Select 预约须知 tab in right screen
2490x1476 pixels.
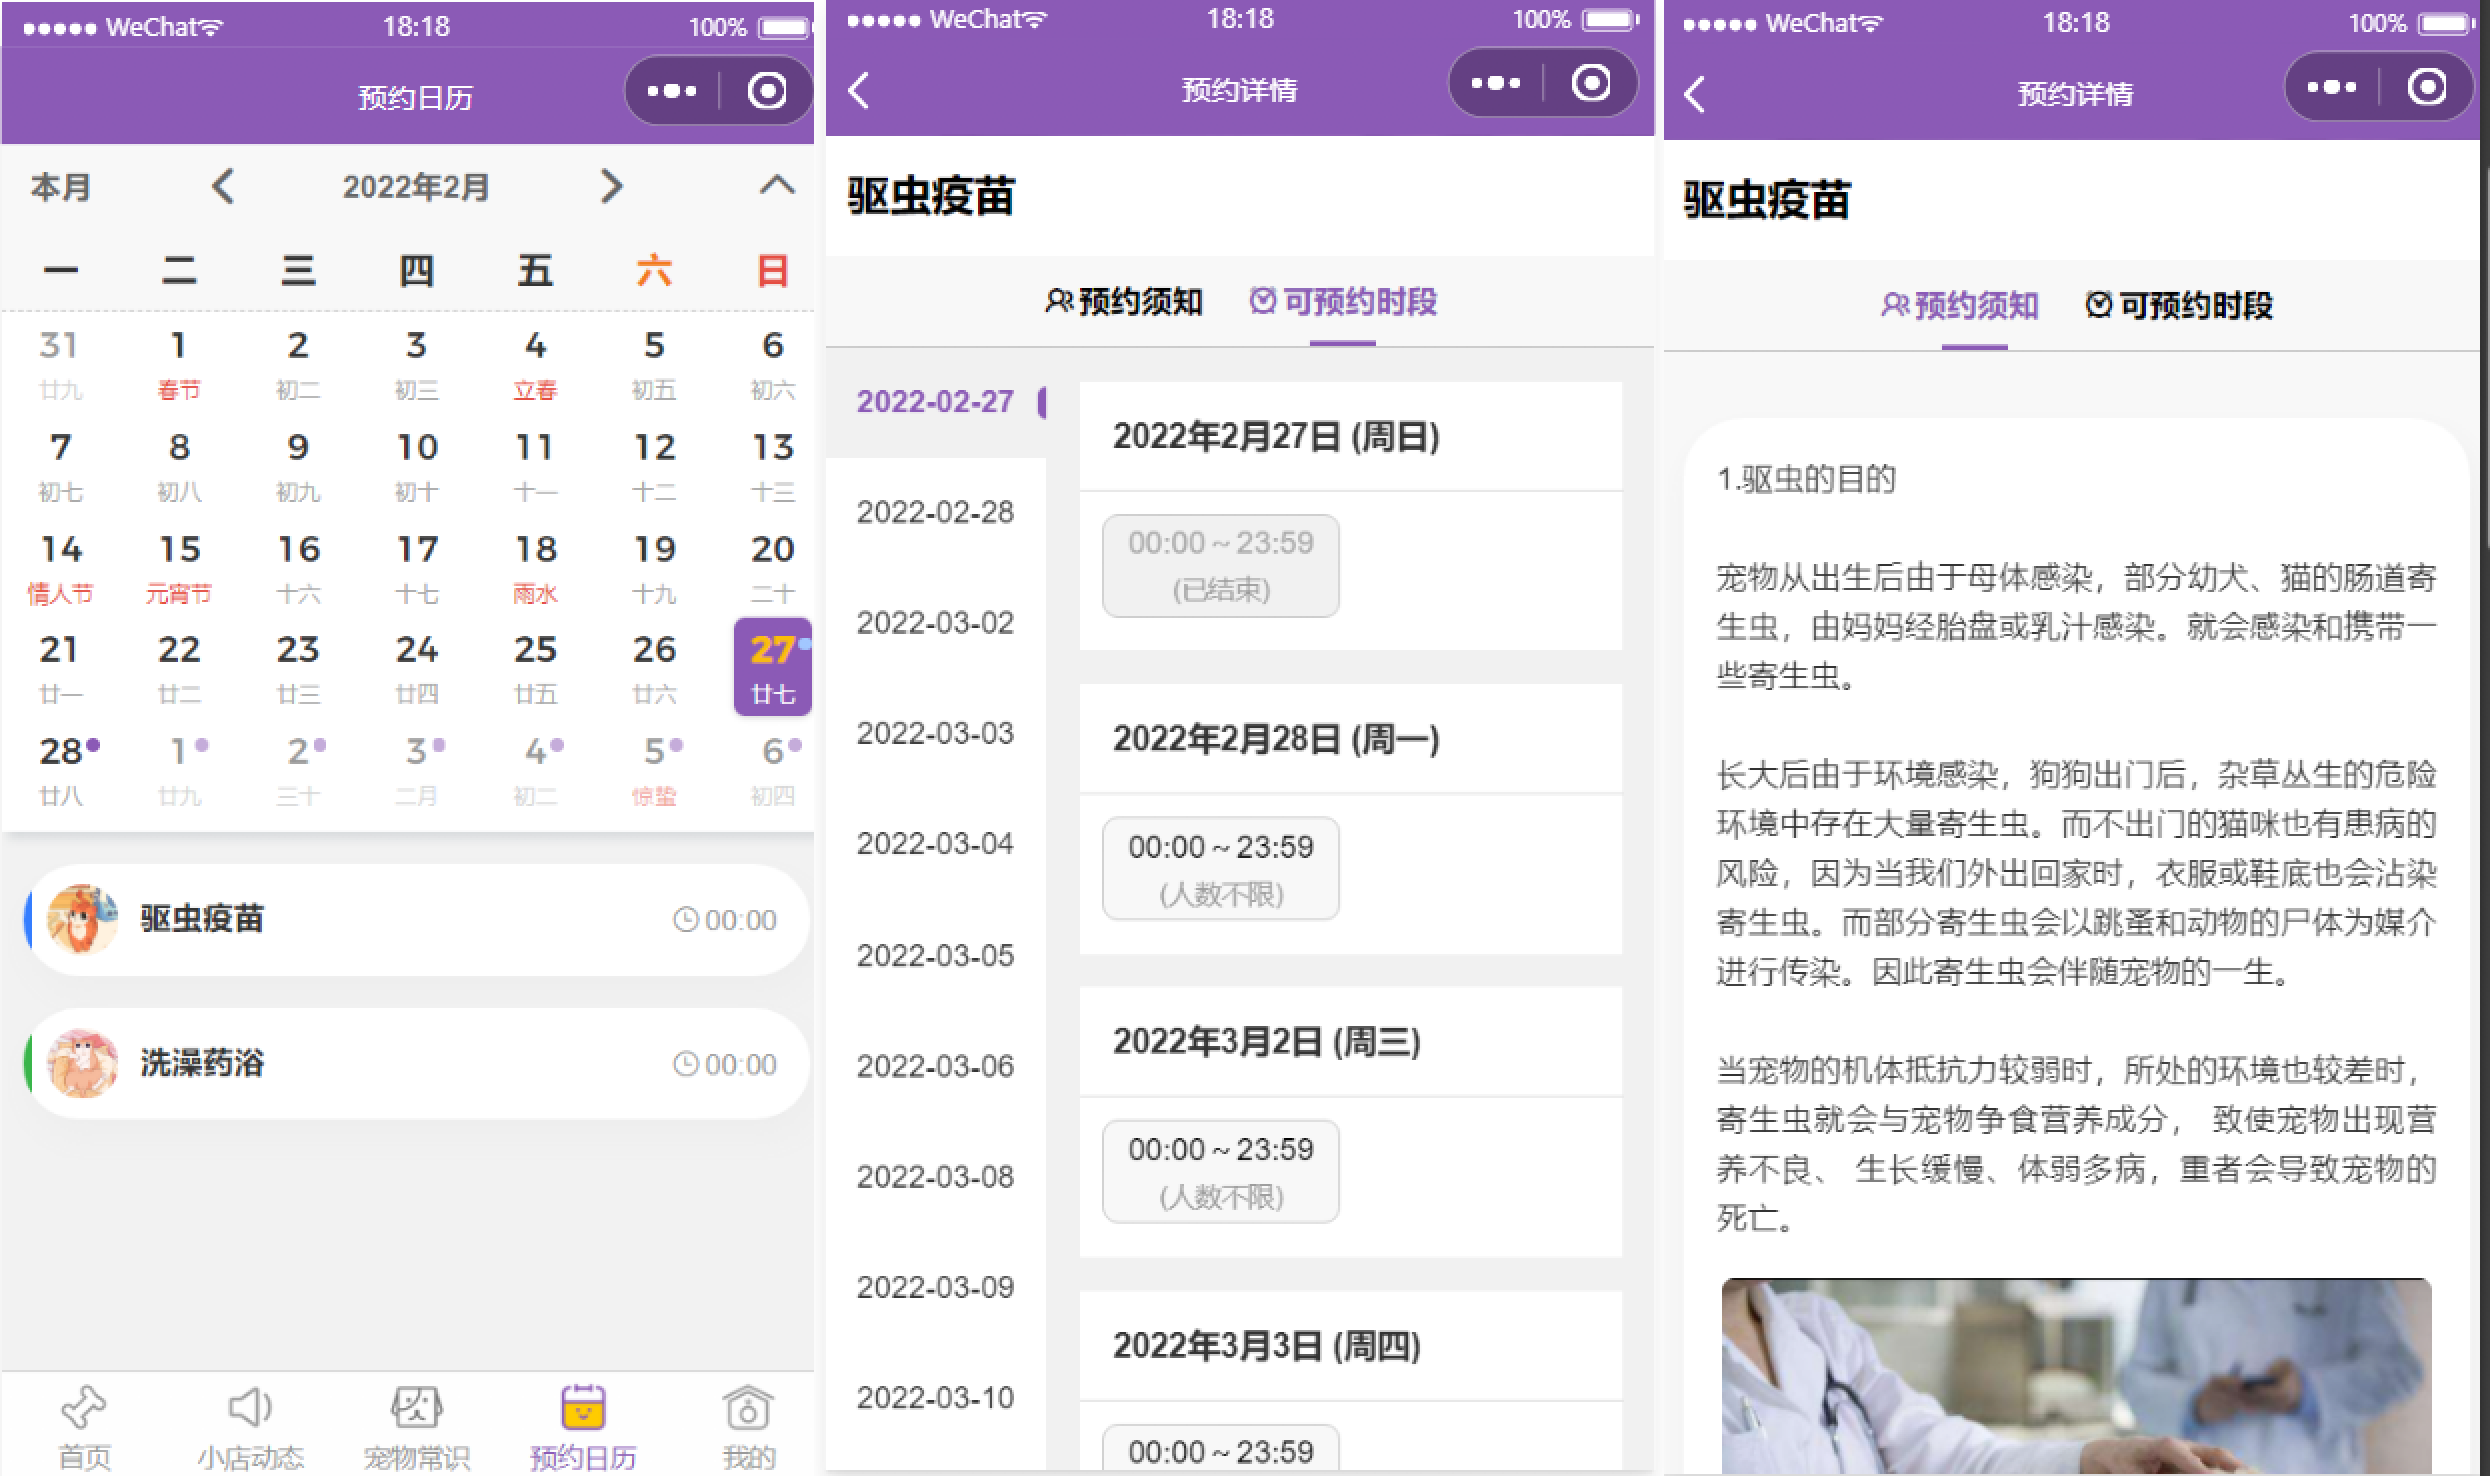click(x=1960, y=306)
